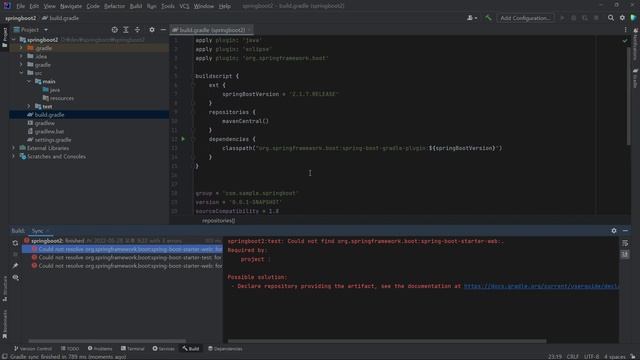Open the Version Control tool window
This screenshot has width=640, height=360.
click(33, 349)
